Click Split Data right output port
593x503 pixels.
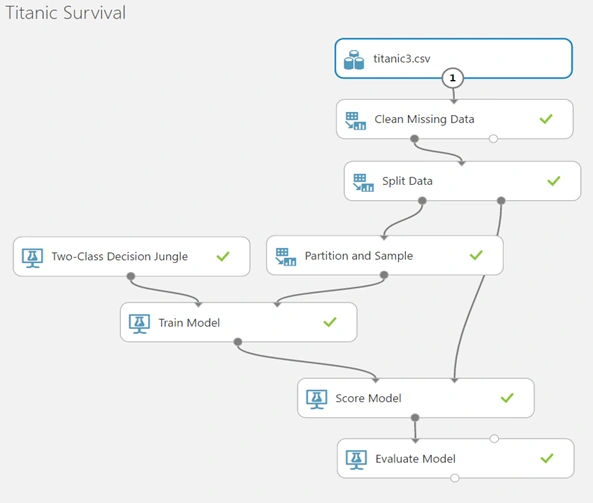coord(501,200)
